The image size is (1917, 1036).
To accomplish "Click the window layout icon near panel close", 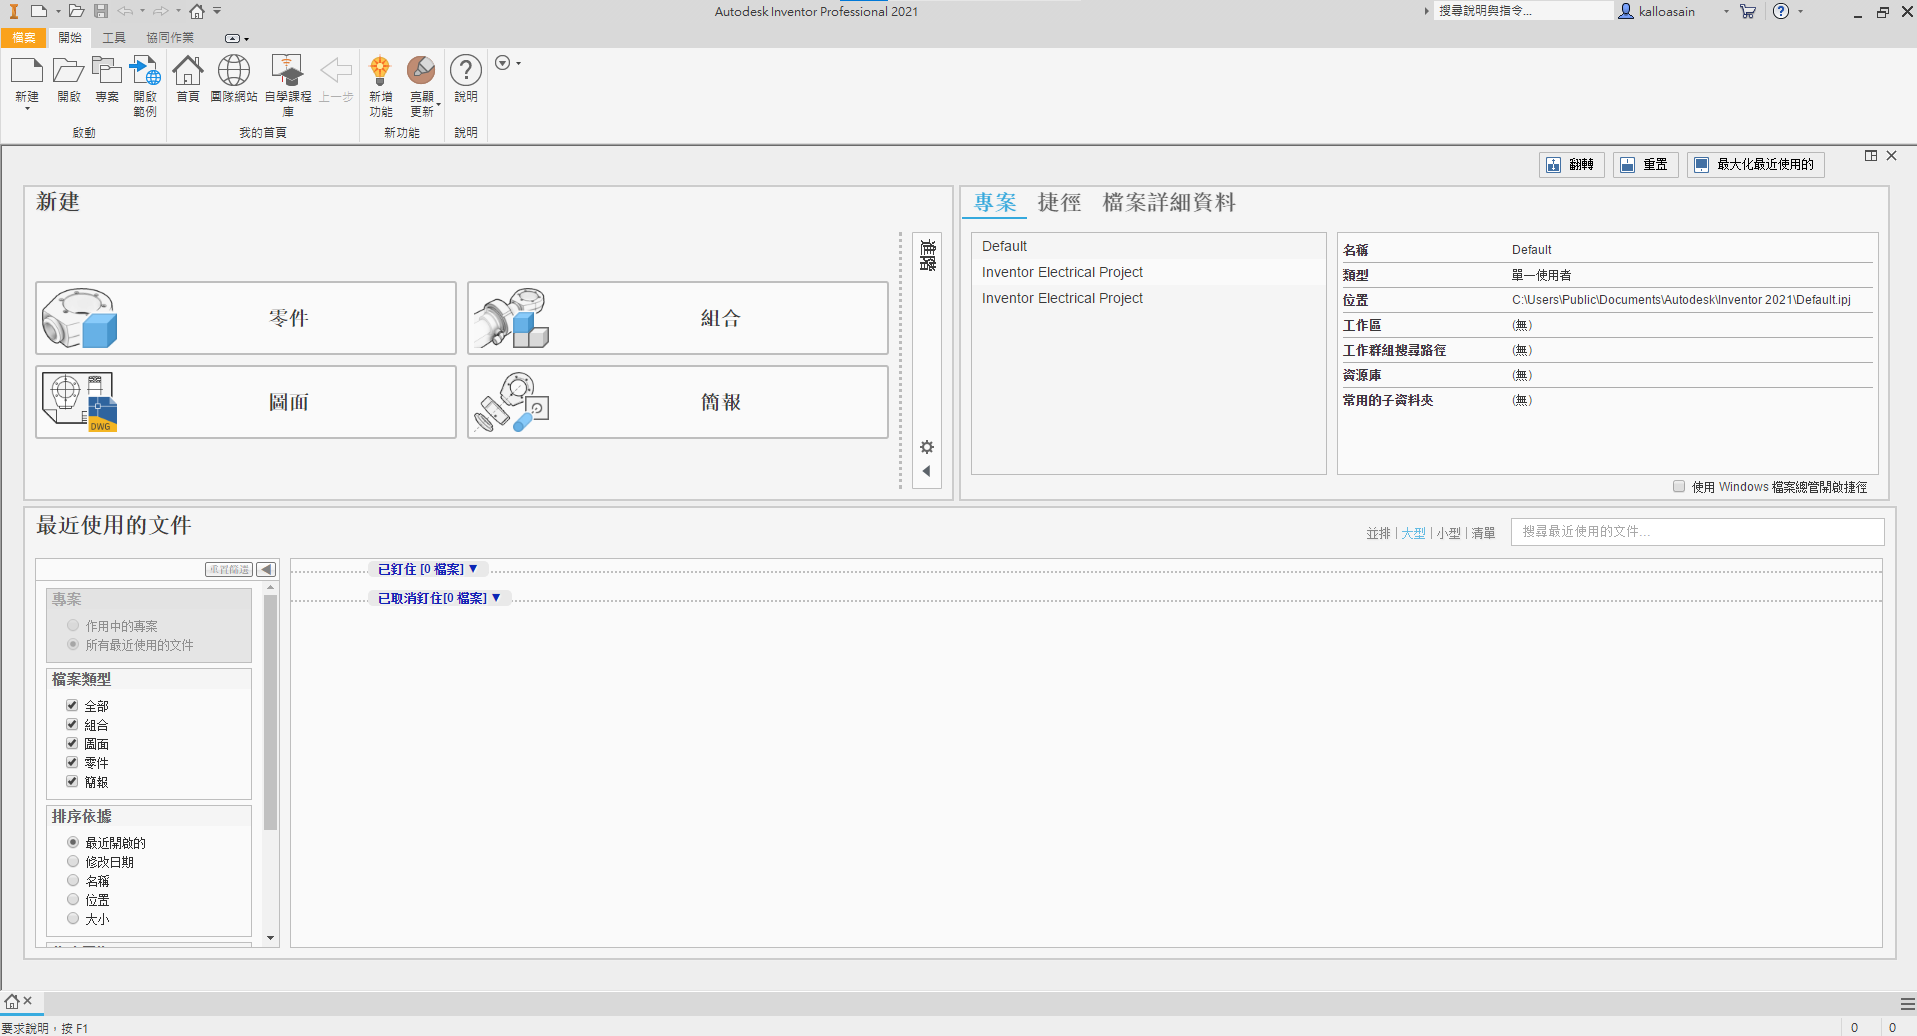I will 1871,156.
